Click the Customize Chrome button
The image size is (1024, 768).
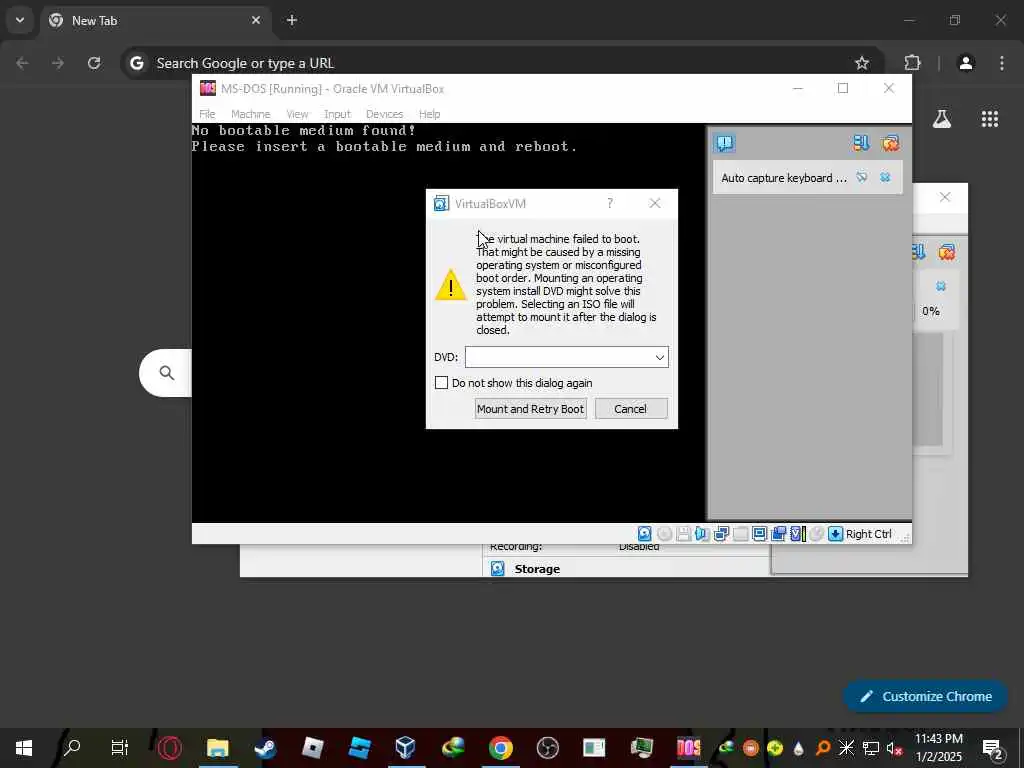(x=925, y=696)
